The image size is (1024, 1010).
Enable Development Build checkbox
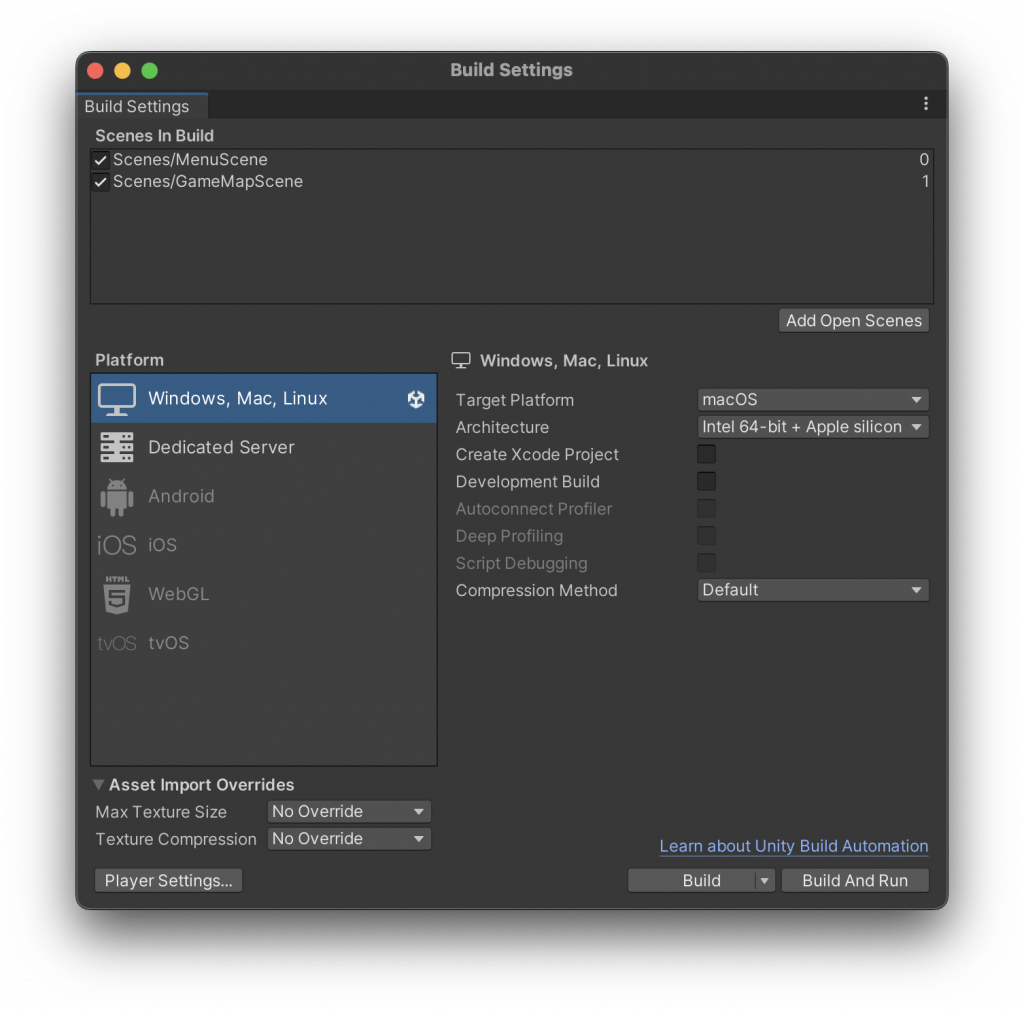707,482
